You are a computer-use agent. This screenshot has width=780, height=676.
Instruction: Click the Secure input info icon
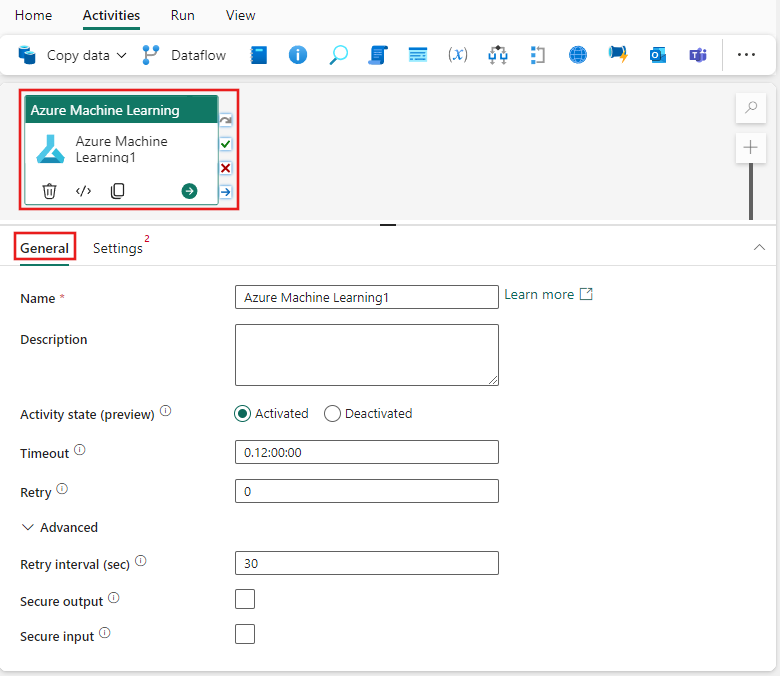104,633
